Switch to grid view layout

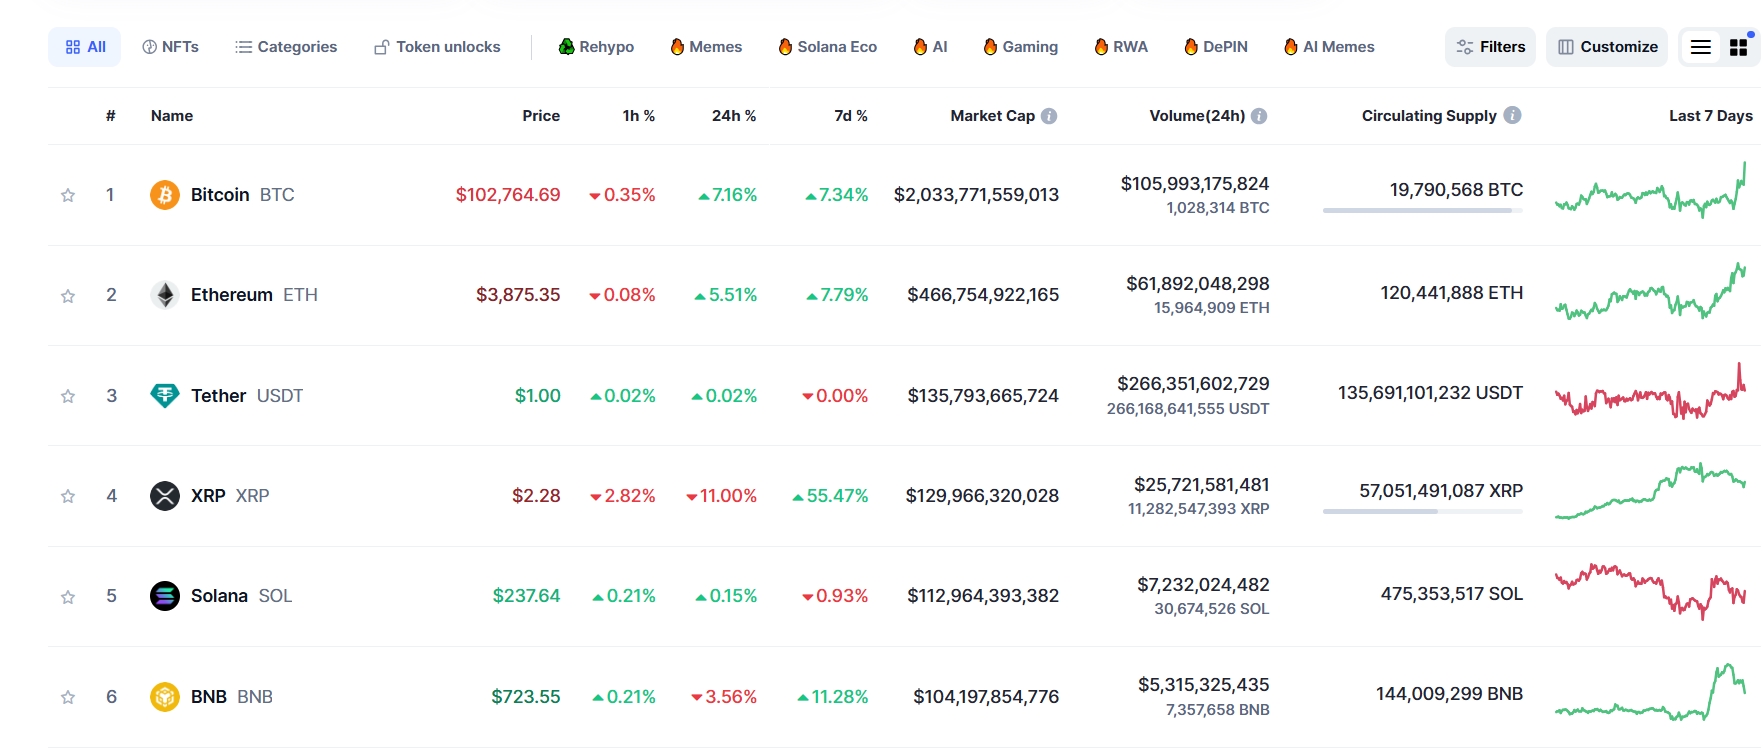tap(1739, 47)
